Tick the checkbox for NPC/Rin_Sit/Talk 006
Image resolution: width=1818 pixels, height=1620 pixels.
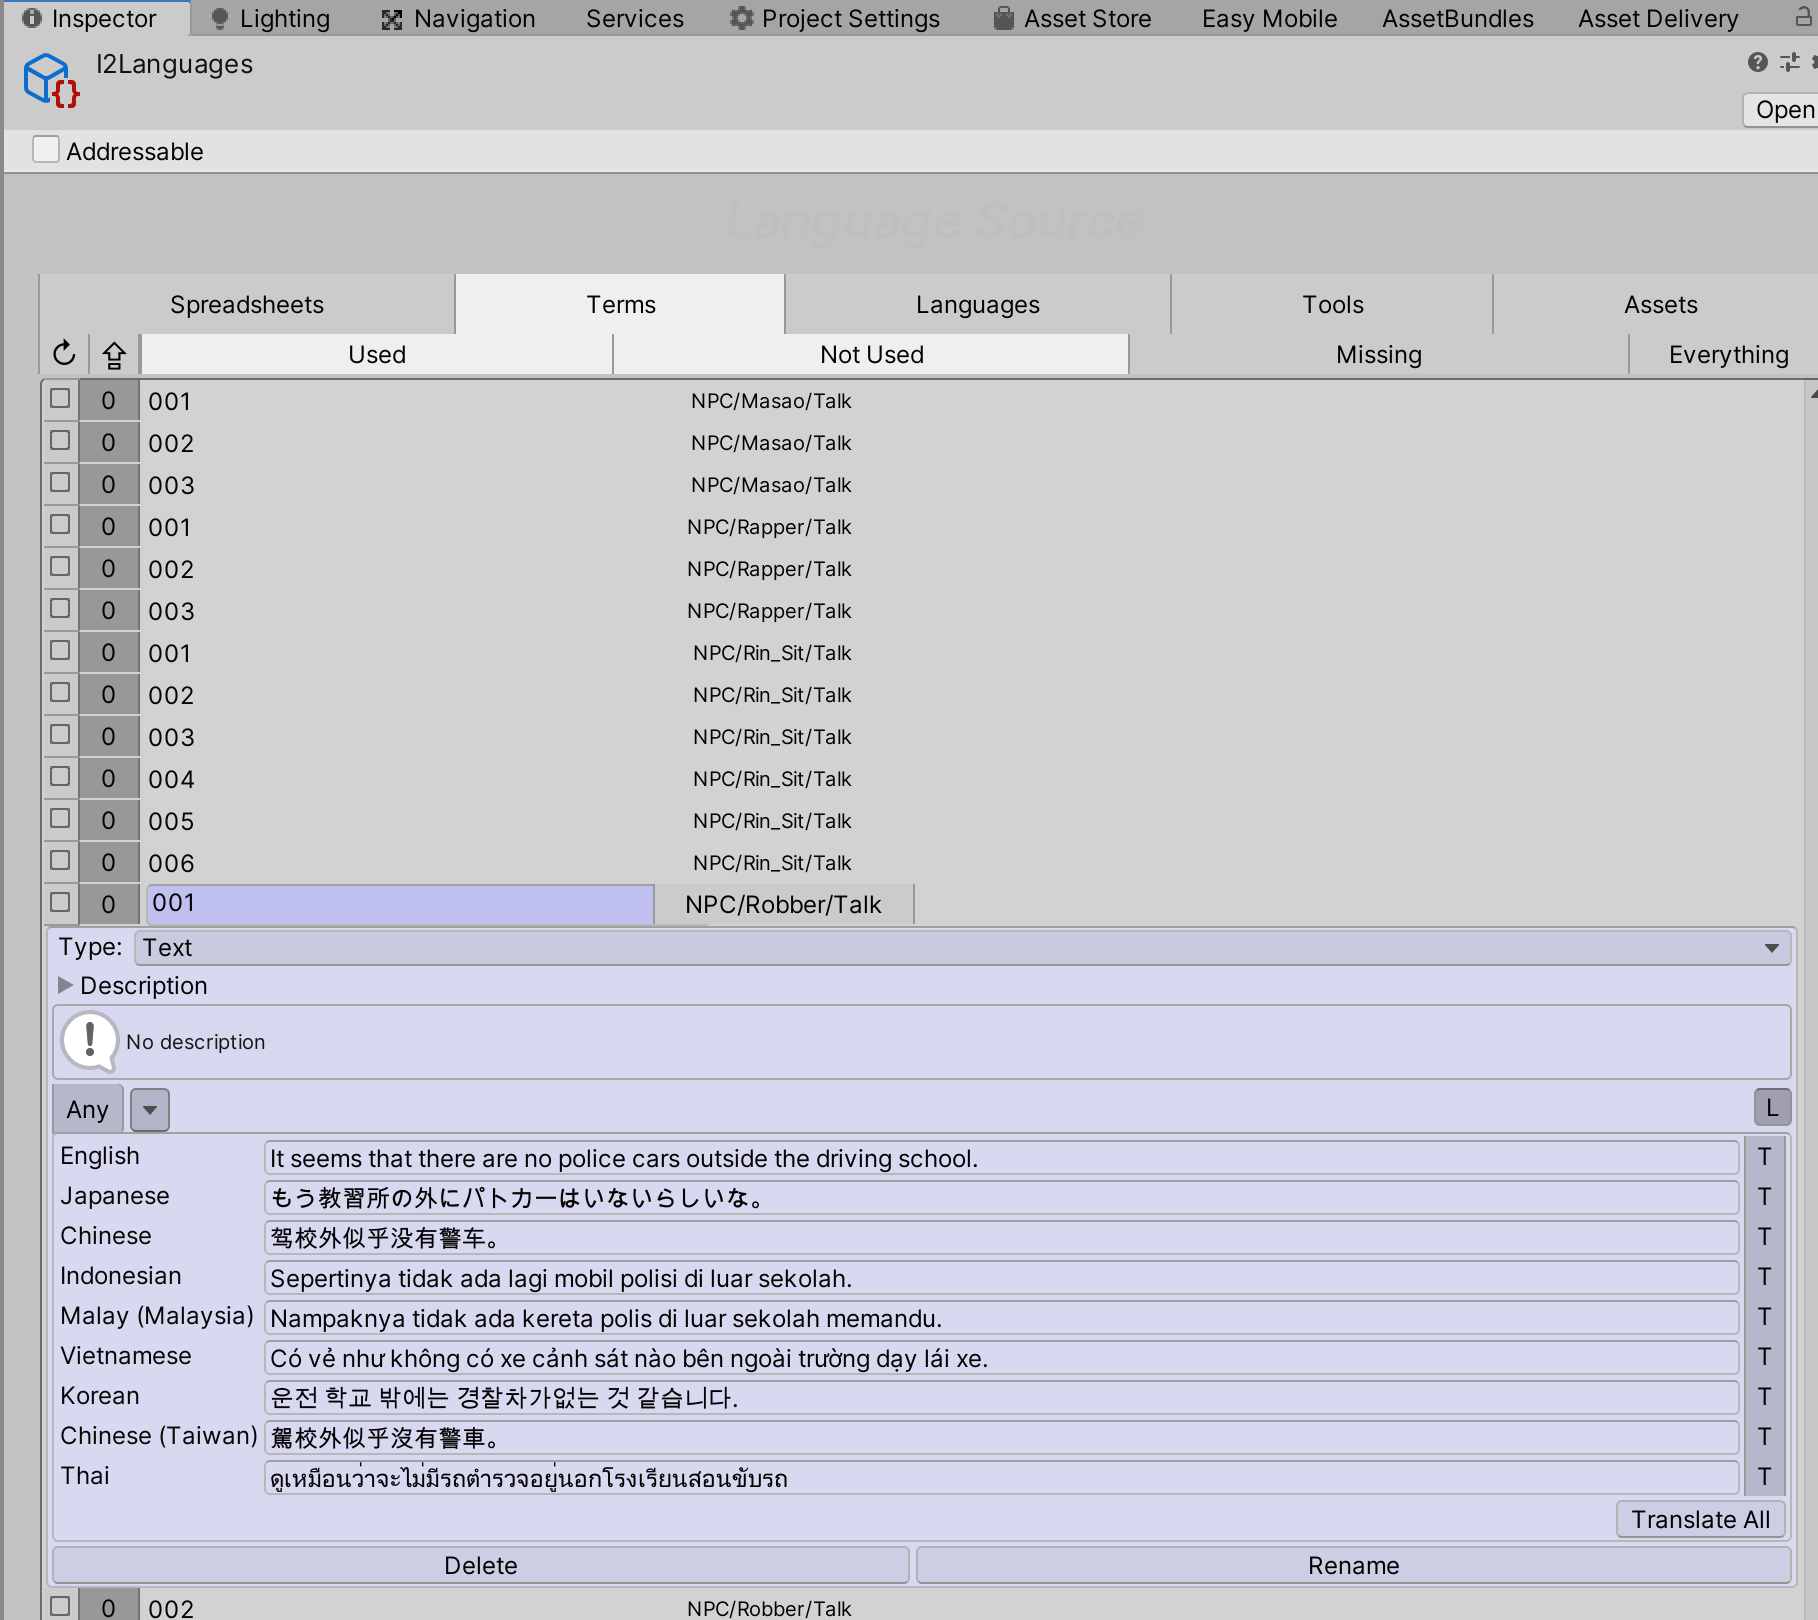pyautogui.click(x=60, y=861)
